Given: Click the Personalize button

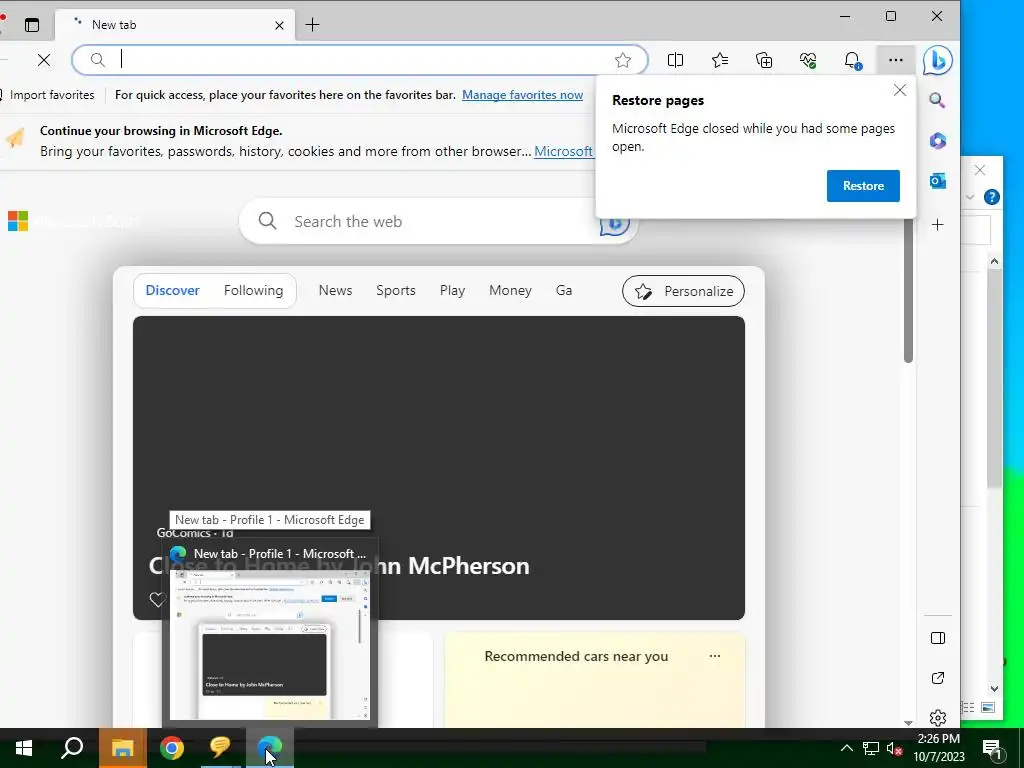Looking at the screenshot, I should click(683, 291).
